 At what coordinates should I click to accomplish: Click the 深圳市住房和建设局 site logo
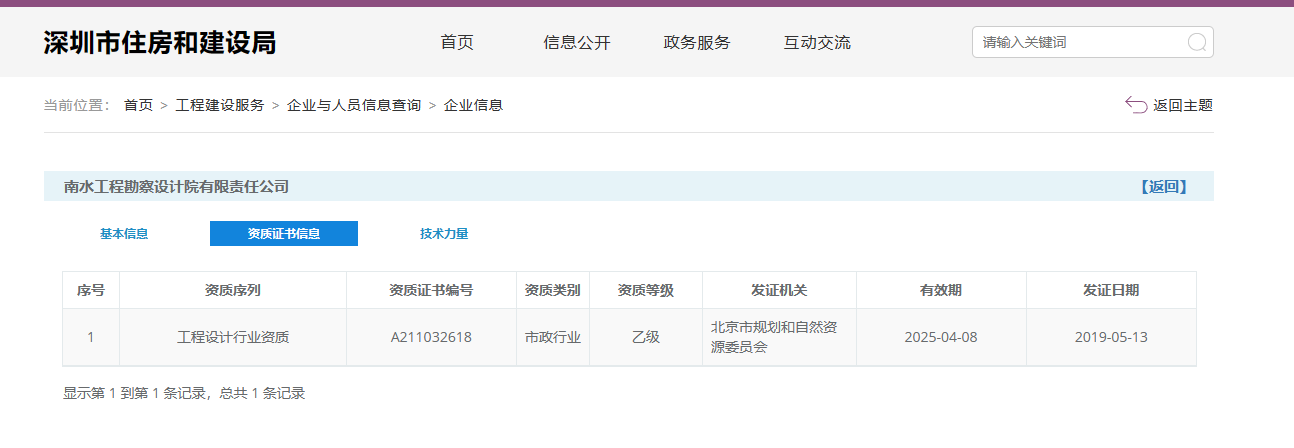160,42
